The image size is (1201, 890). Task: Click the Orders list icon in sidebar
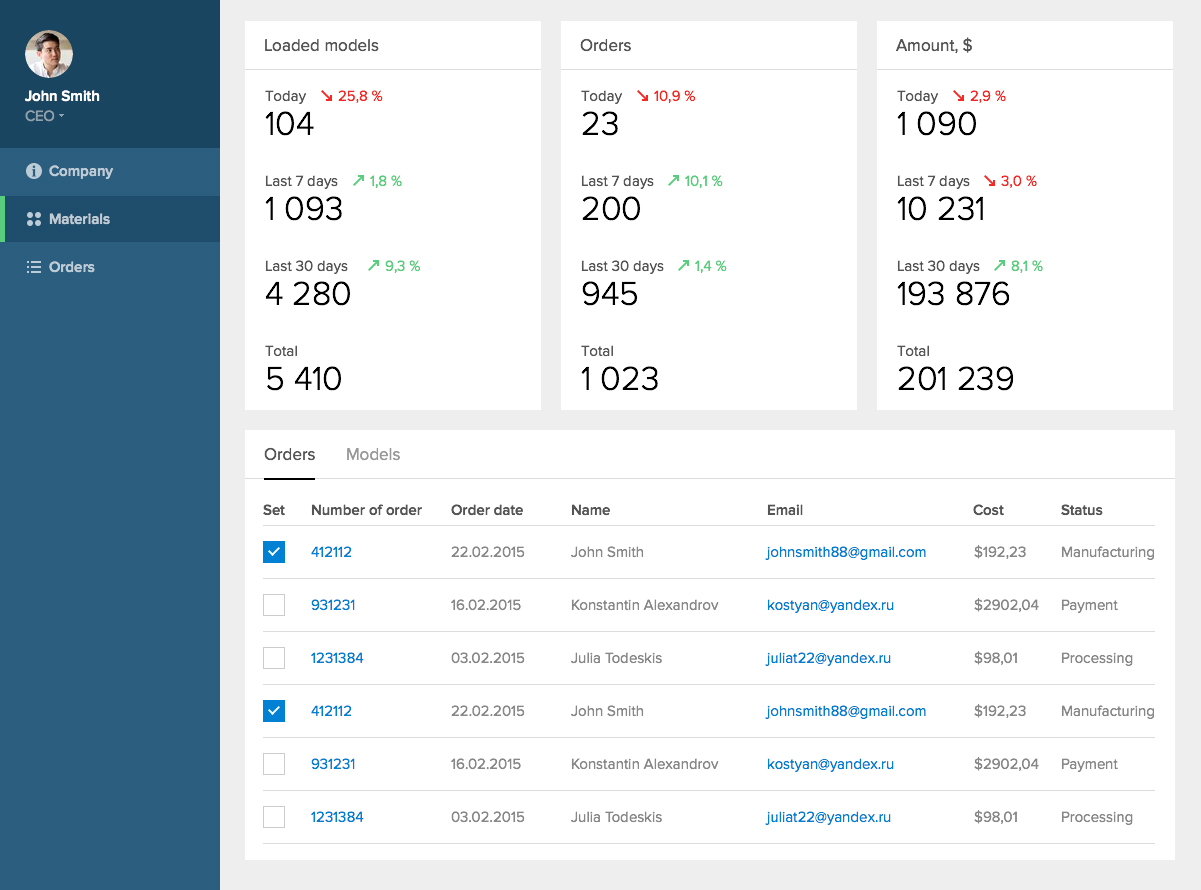pyautogui.click(x=34, y=267)
